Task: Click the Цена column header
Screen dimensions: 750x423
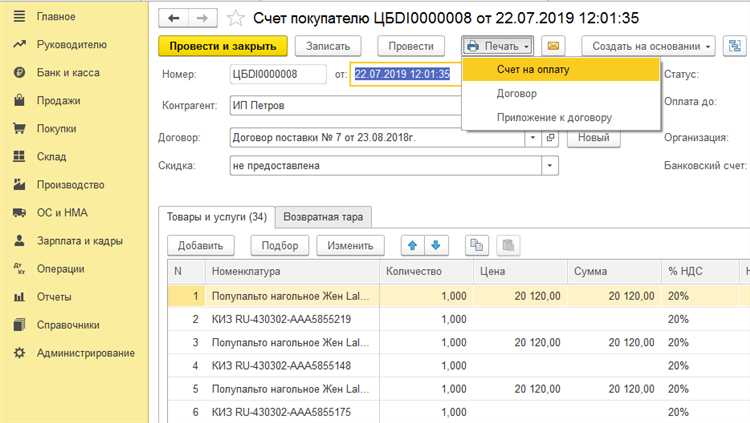Action: click(x=520, y=271)
